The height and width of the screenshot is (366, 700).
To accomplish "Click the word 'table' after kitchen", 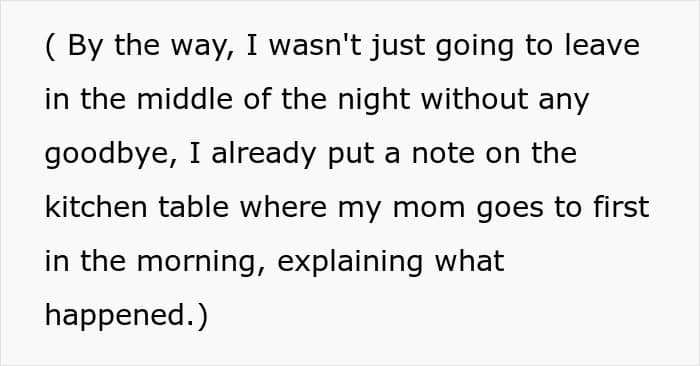I will point(193,207).
